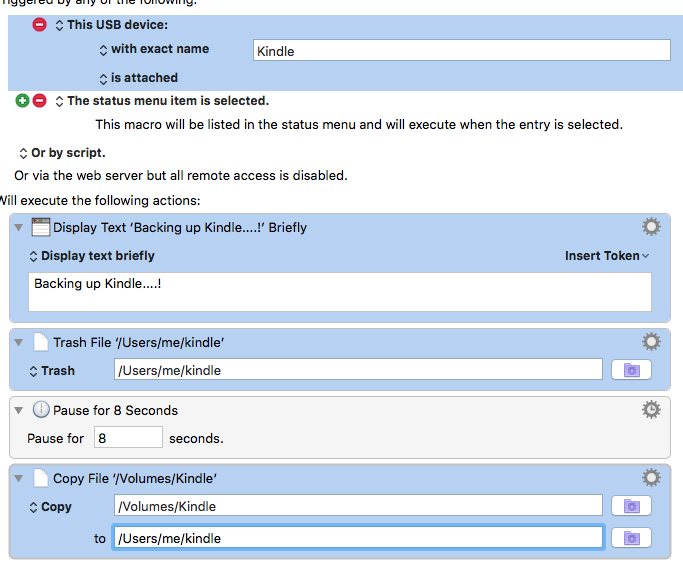Edit Trash path field /Users/me/kindle
Screen dimensions: 683x565
(358, 370)
